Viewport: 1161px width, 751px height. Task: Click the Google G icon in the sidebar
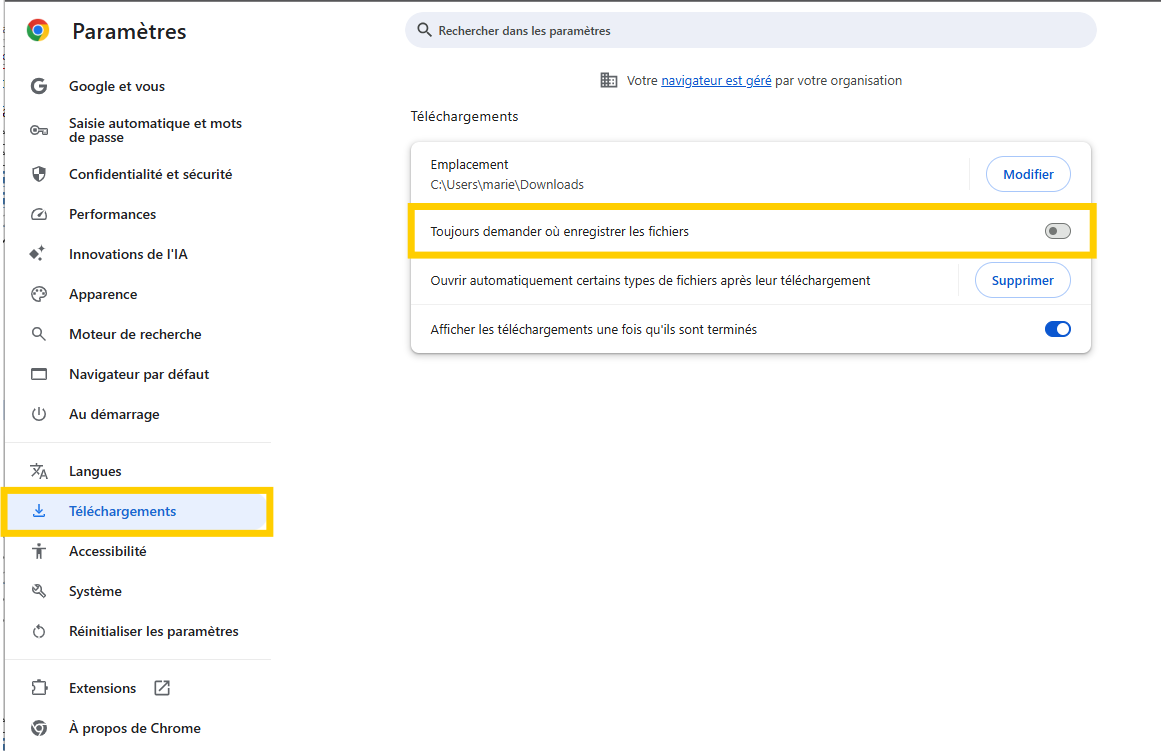pos(39,86)
